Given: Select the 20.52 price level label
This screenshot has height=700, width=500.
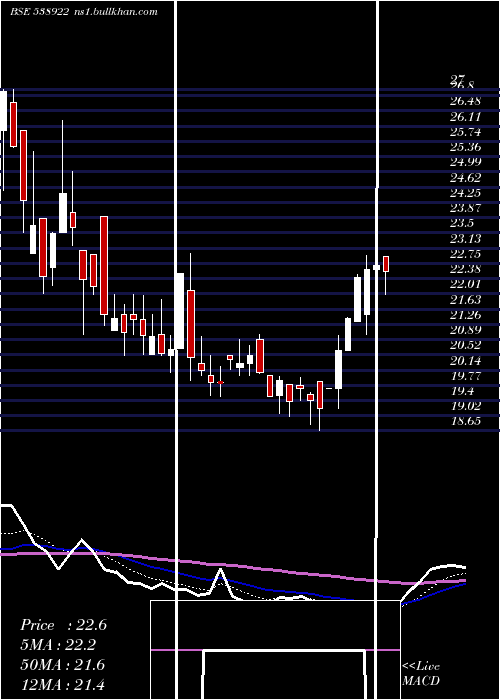Looking at the screenshot, I should (465, 345).
